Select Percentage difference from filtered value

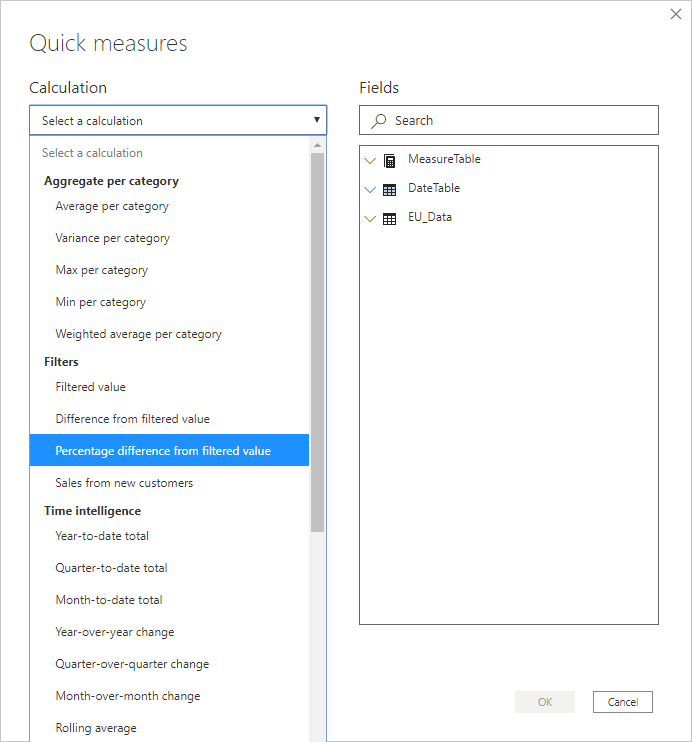coord(169,450)
